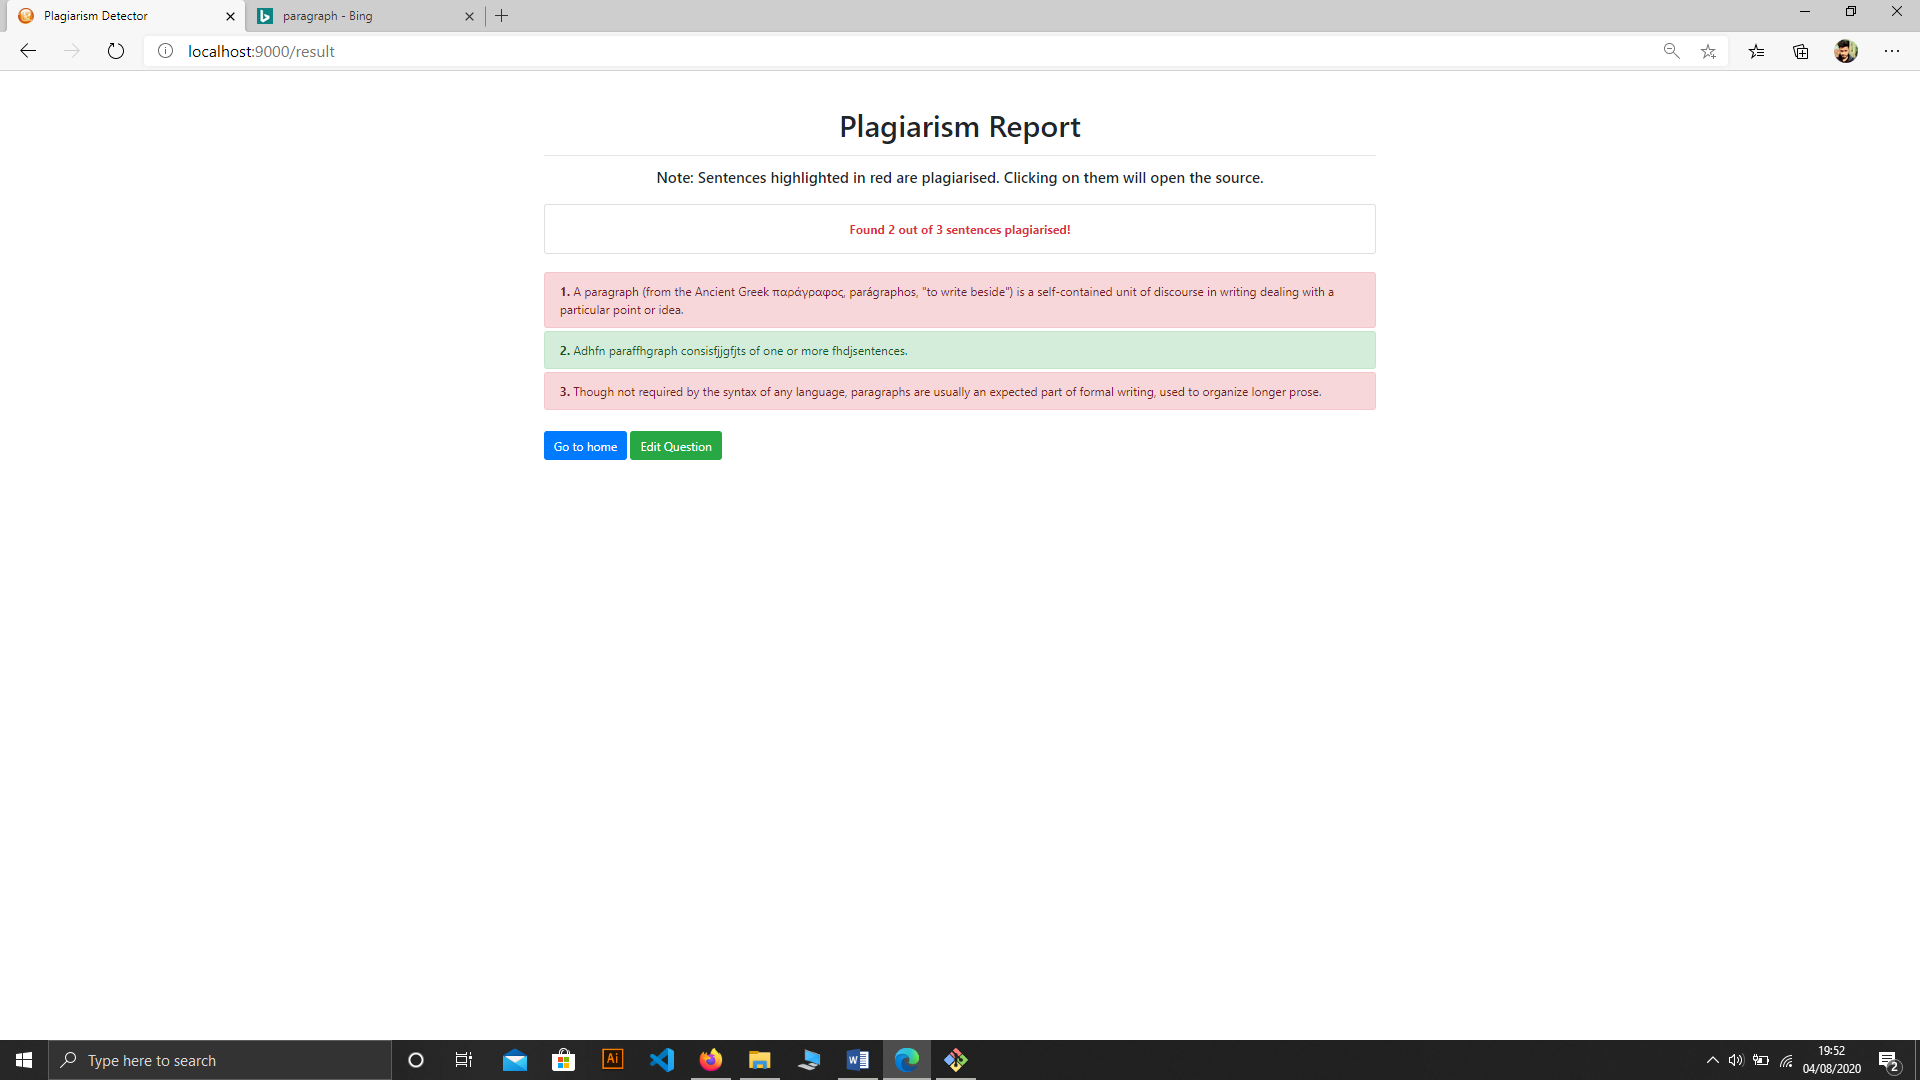The image size is (1920, 1080).
Task: Open the zoom magnifier icon in address bar
Action: [1671, 51]
